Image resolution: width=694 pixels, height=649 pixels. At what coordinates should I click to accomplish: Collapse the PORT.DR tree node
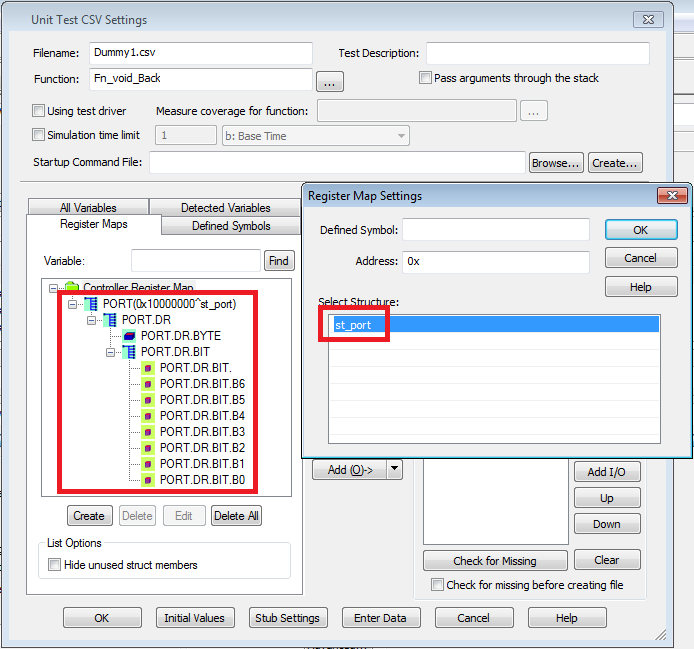click(91, 320)
